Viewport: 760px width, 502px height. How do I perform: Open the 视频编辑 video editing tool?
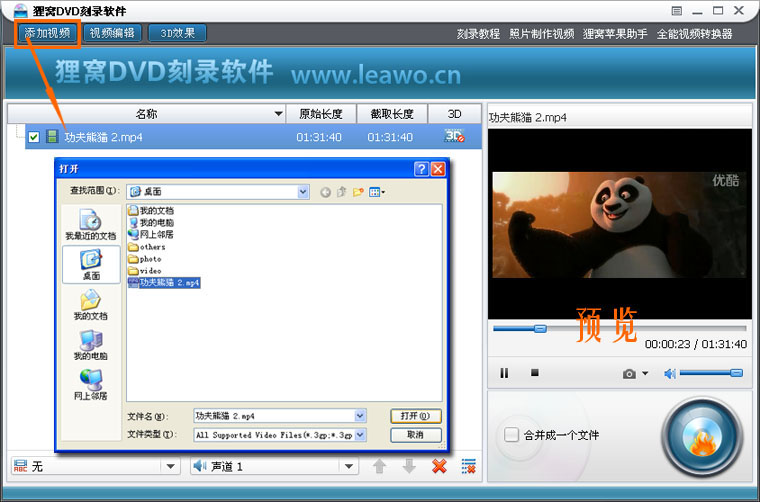click(112, 33)
